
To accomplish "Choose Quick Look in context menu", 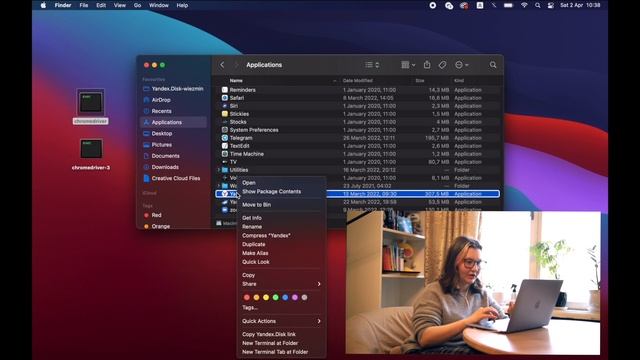I will 281,262.
